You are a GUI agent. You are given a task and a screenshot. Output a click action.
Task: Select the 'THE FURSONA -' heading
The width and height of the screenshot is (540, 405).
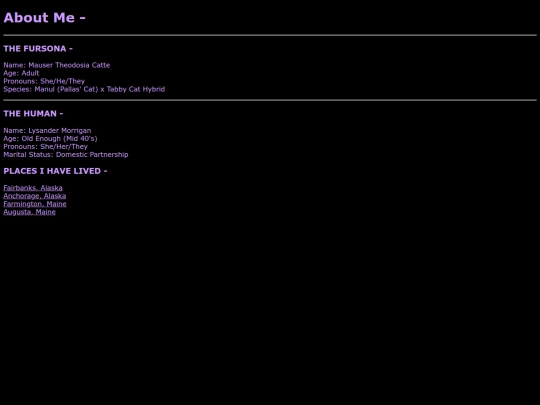tap(38, 49)
